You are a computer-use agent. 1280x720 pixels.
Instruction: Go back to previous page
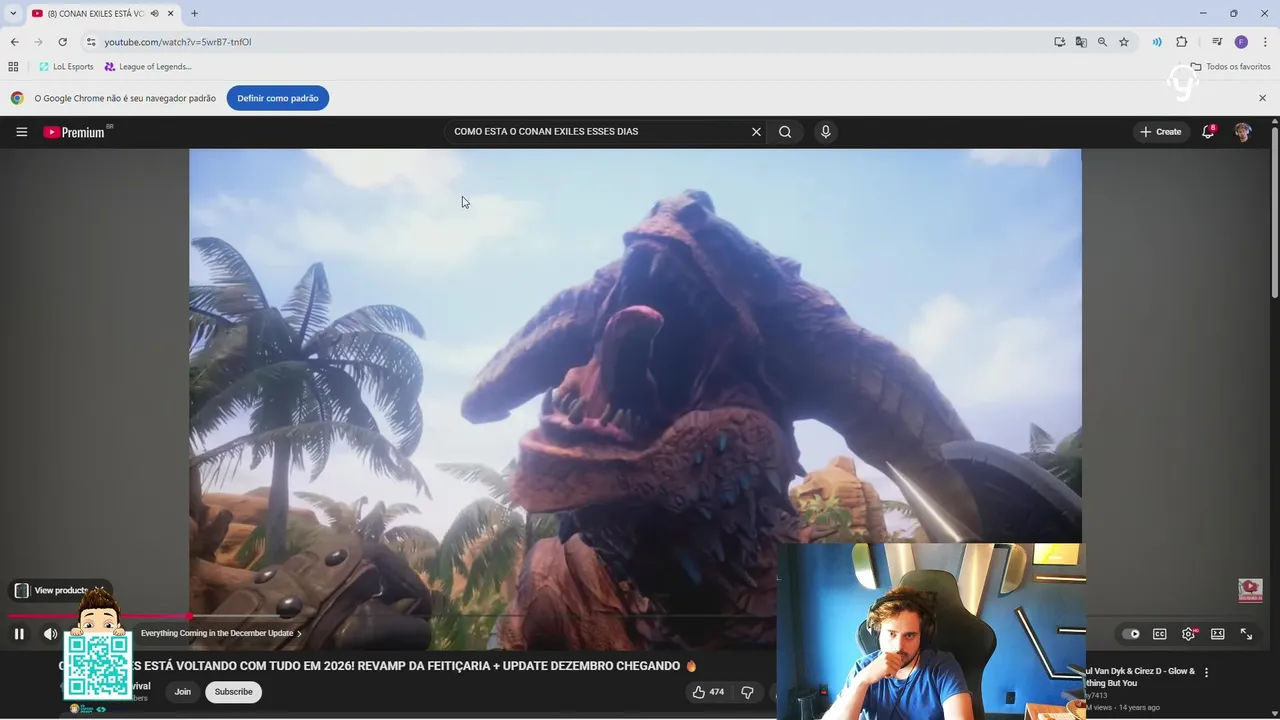click(14, 42)
